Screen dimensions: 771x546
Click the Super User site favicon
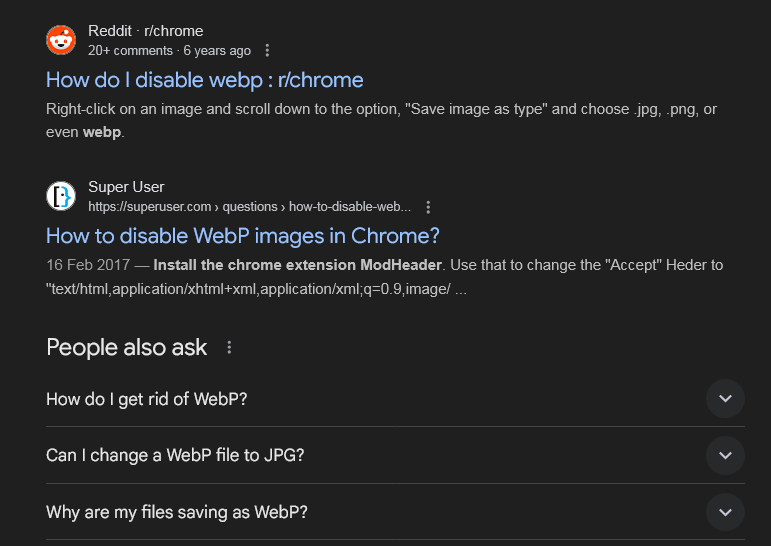(x=61, y=196)
